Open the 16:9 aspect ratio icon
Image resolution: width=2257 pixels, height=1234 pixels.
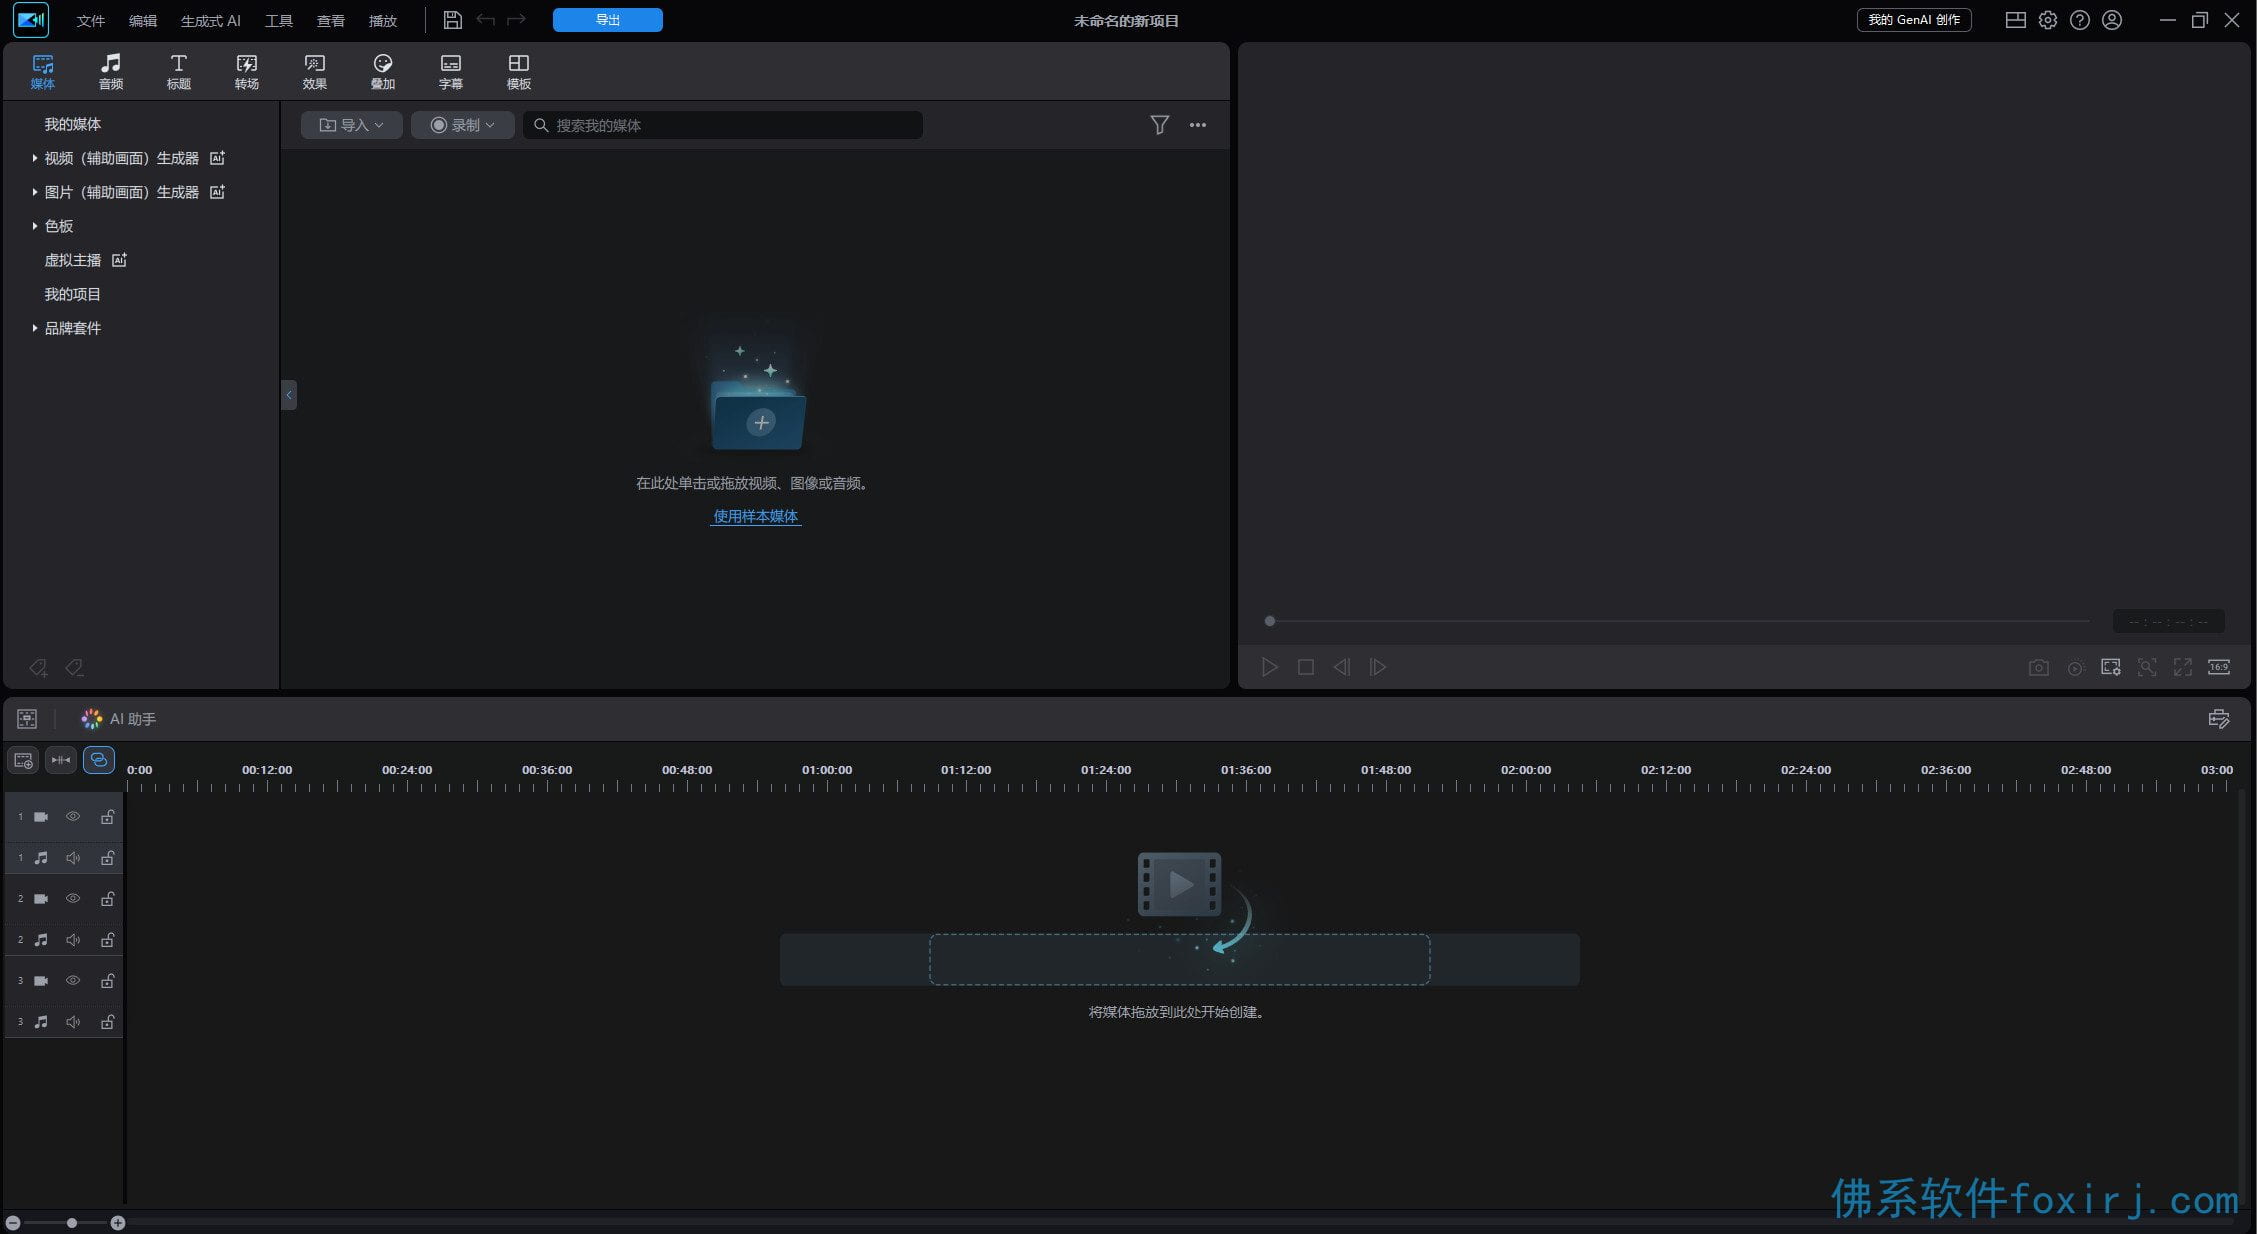[2219, 667]
